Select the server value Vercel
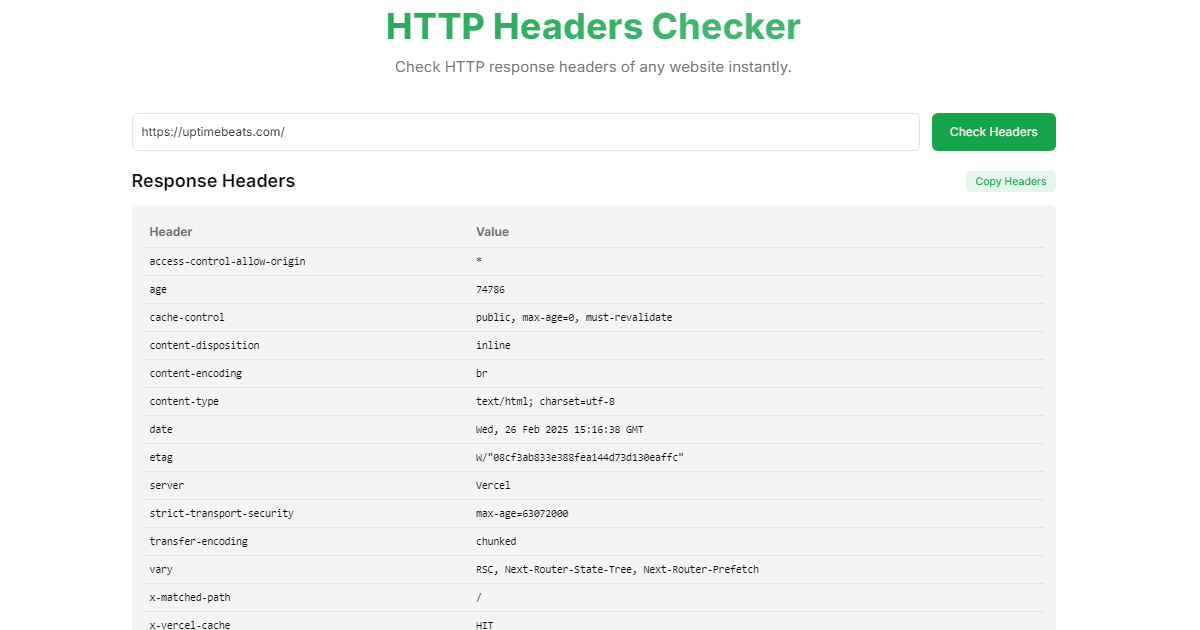 click(493, 485)
